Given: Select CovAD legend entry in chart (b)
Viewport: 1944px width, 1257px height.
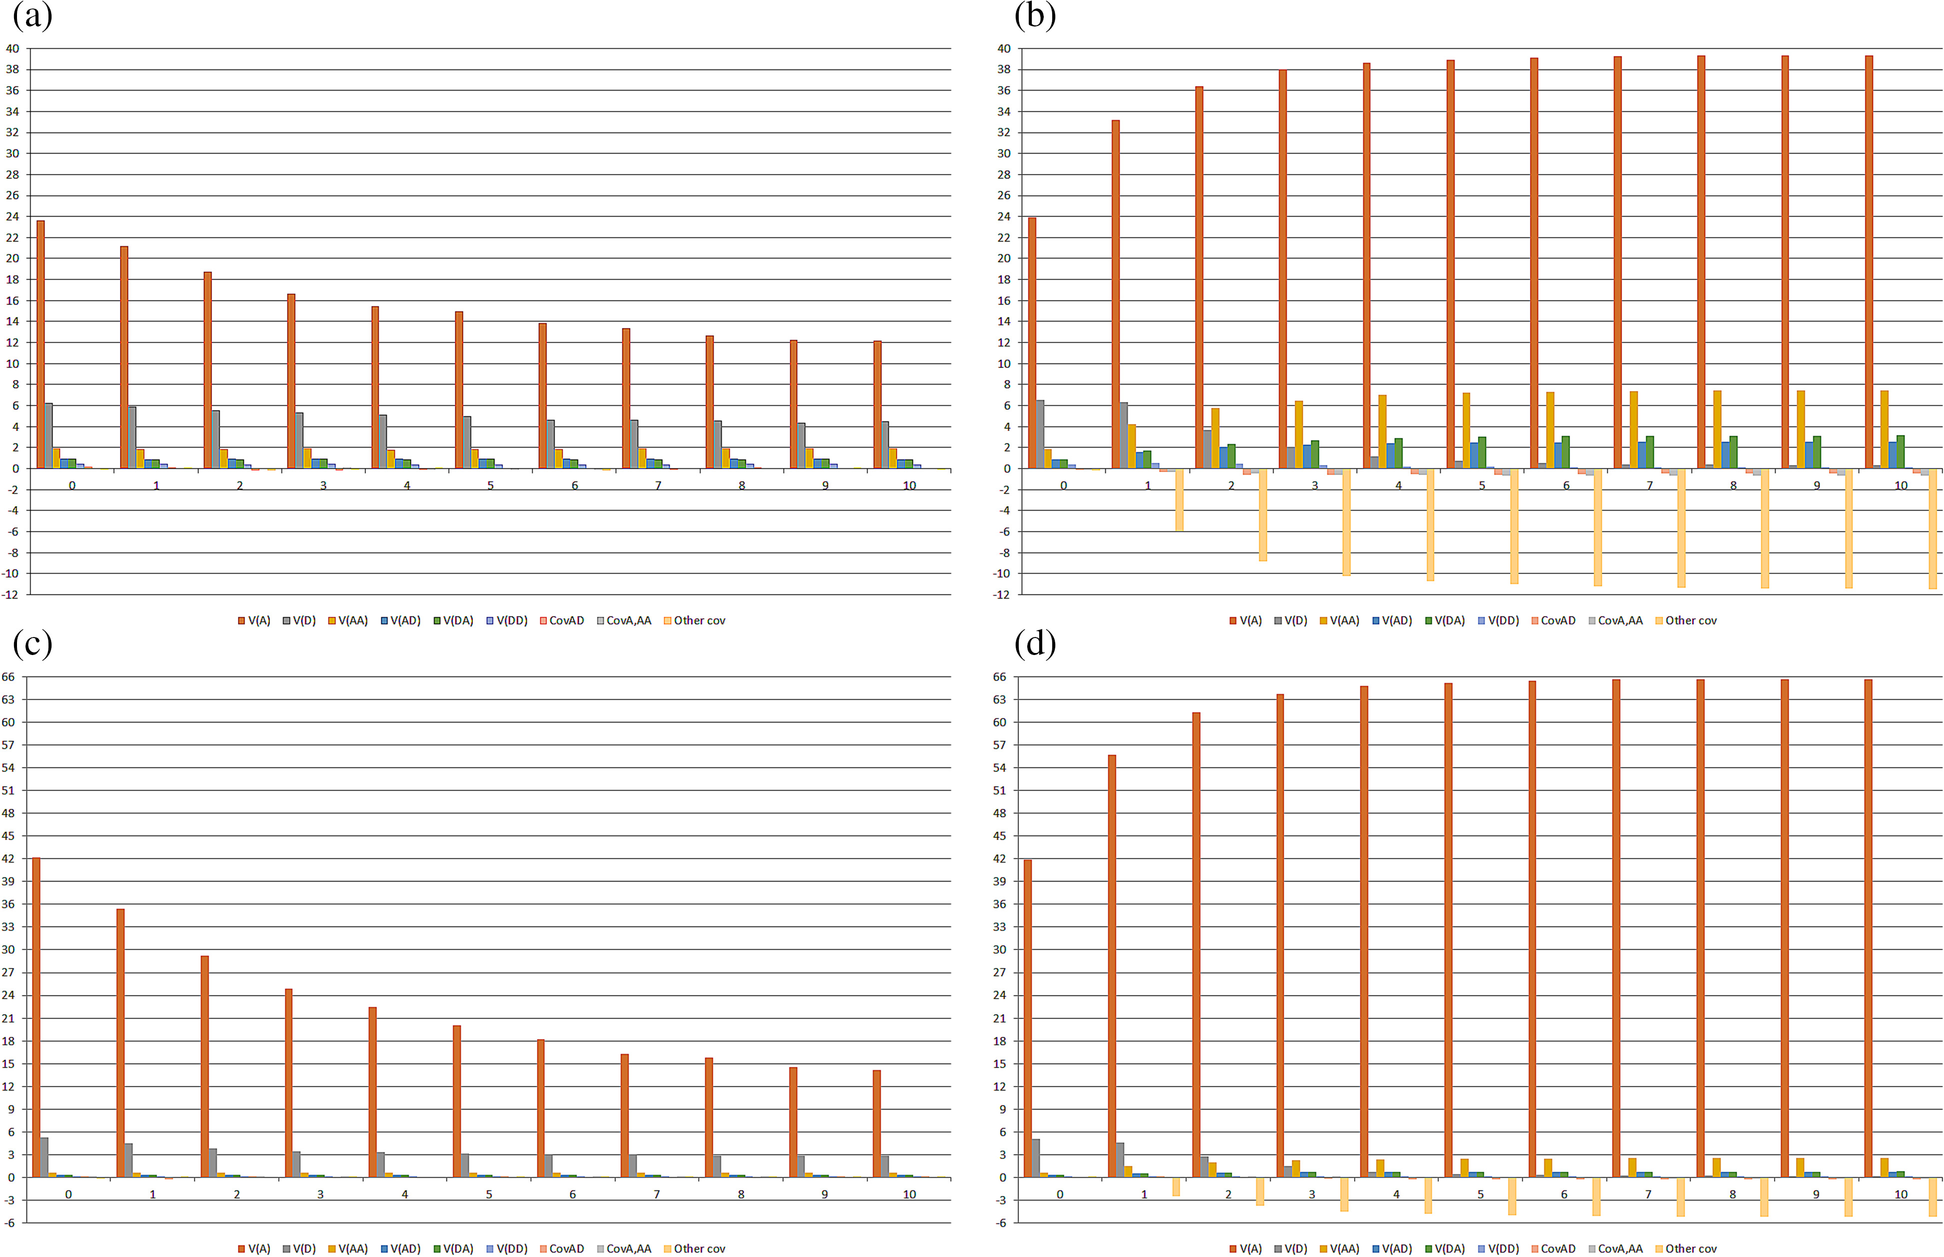Looking at the screenshot, I should pyautogui.click(x=1553, y=621).
